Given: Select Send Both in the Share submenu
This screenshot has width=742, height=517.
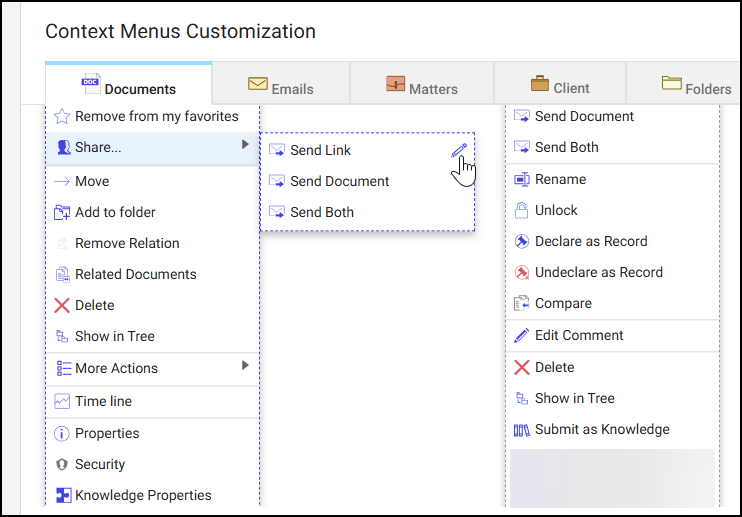Looking at the screenshot, I should (367, 212).
